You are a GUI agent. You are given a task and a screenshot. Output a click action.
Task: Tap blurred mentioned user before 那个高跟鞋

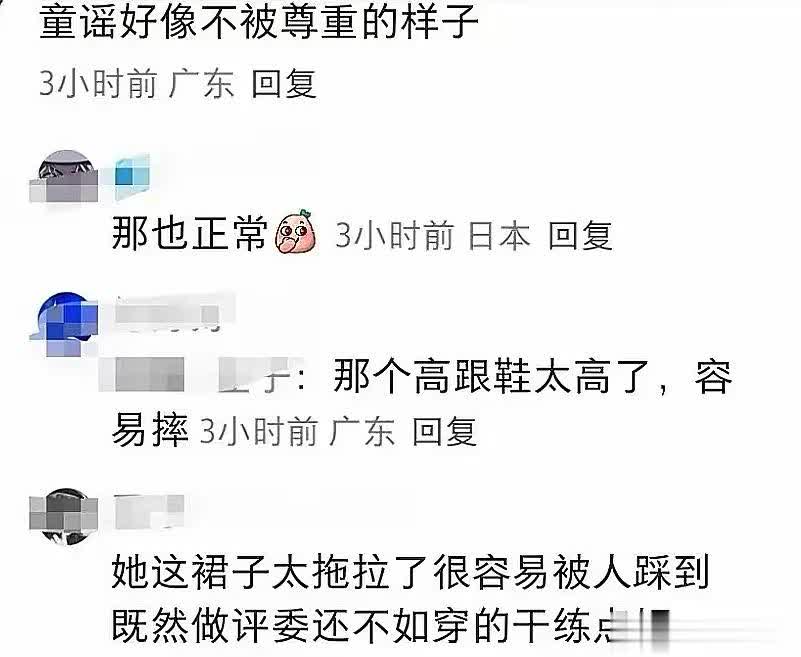[x=202, y=376]
